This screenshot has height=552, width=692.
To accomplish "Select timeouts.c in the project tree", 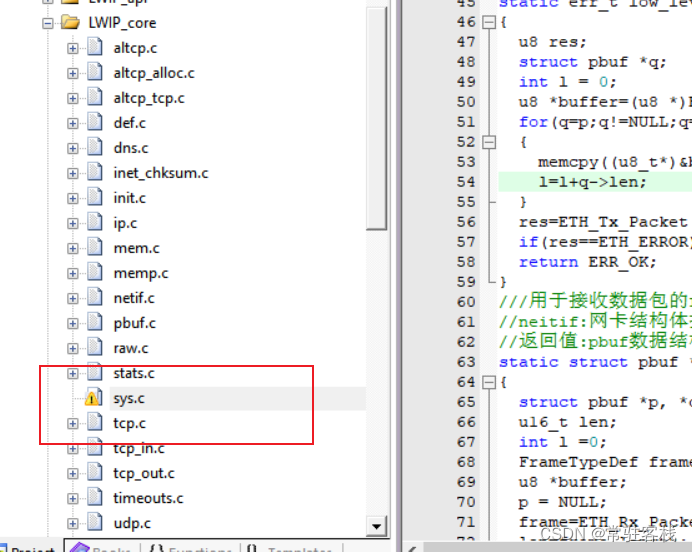I will [148, 498].
